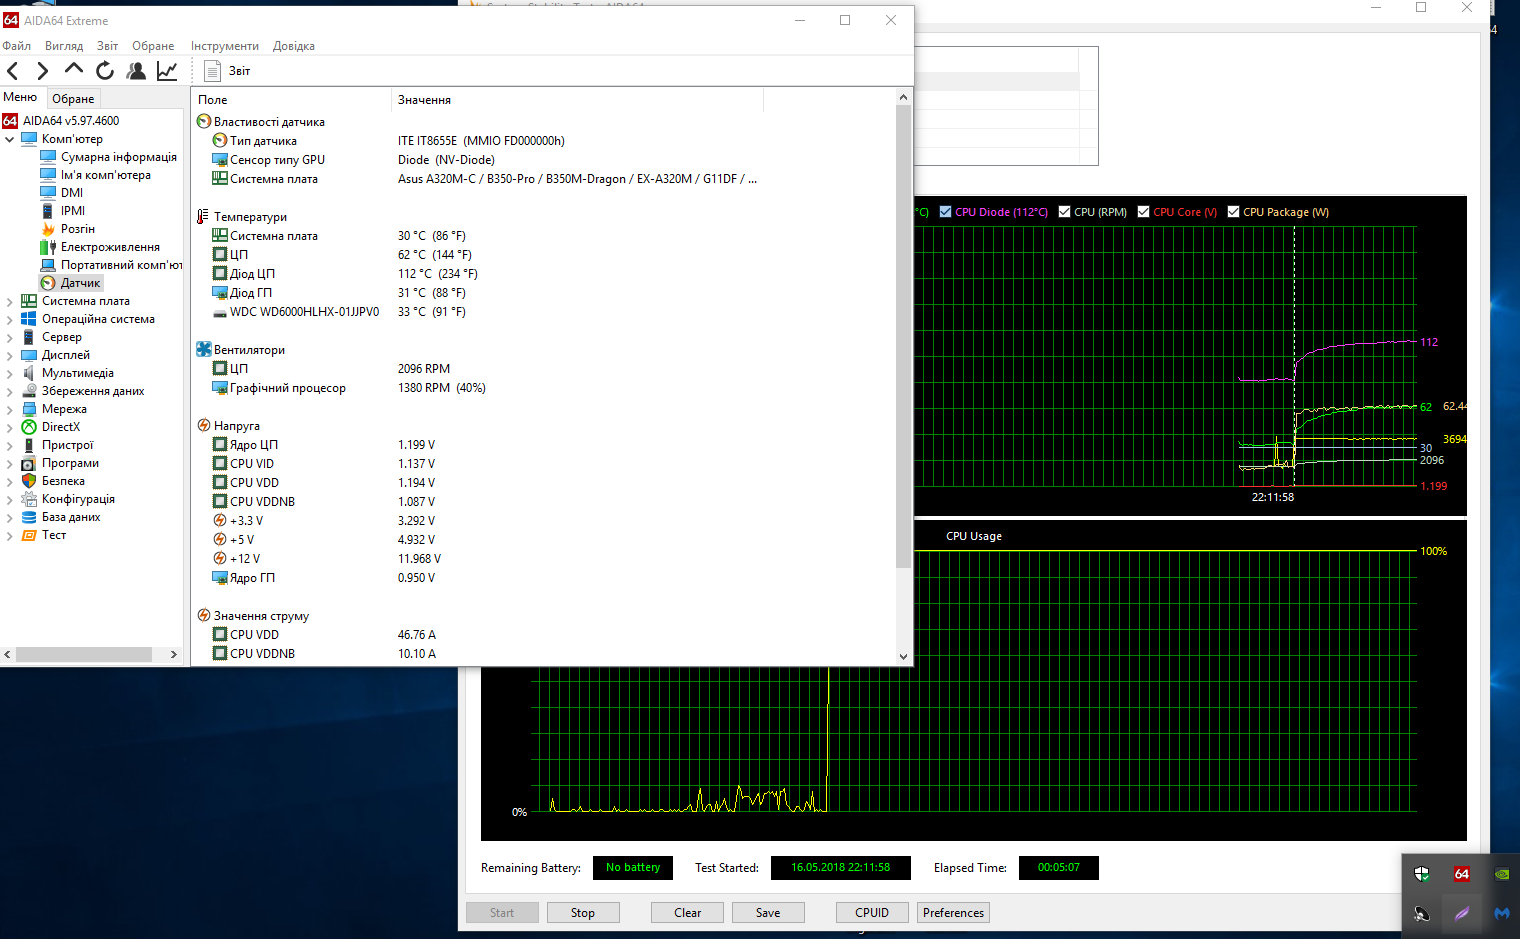The height and width of the screenshot is (939, 1520).
Task: Expand the Мережа tree node
Action: (x=10, y=409)
